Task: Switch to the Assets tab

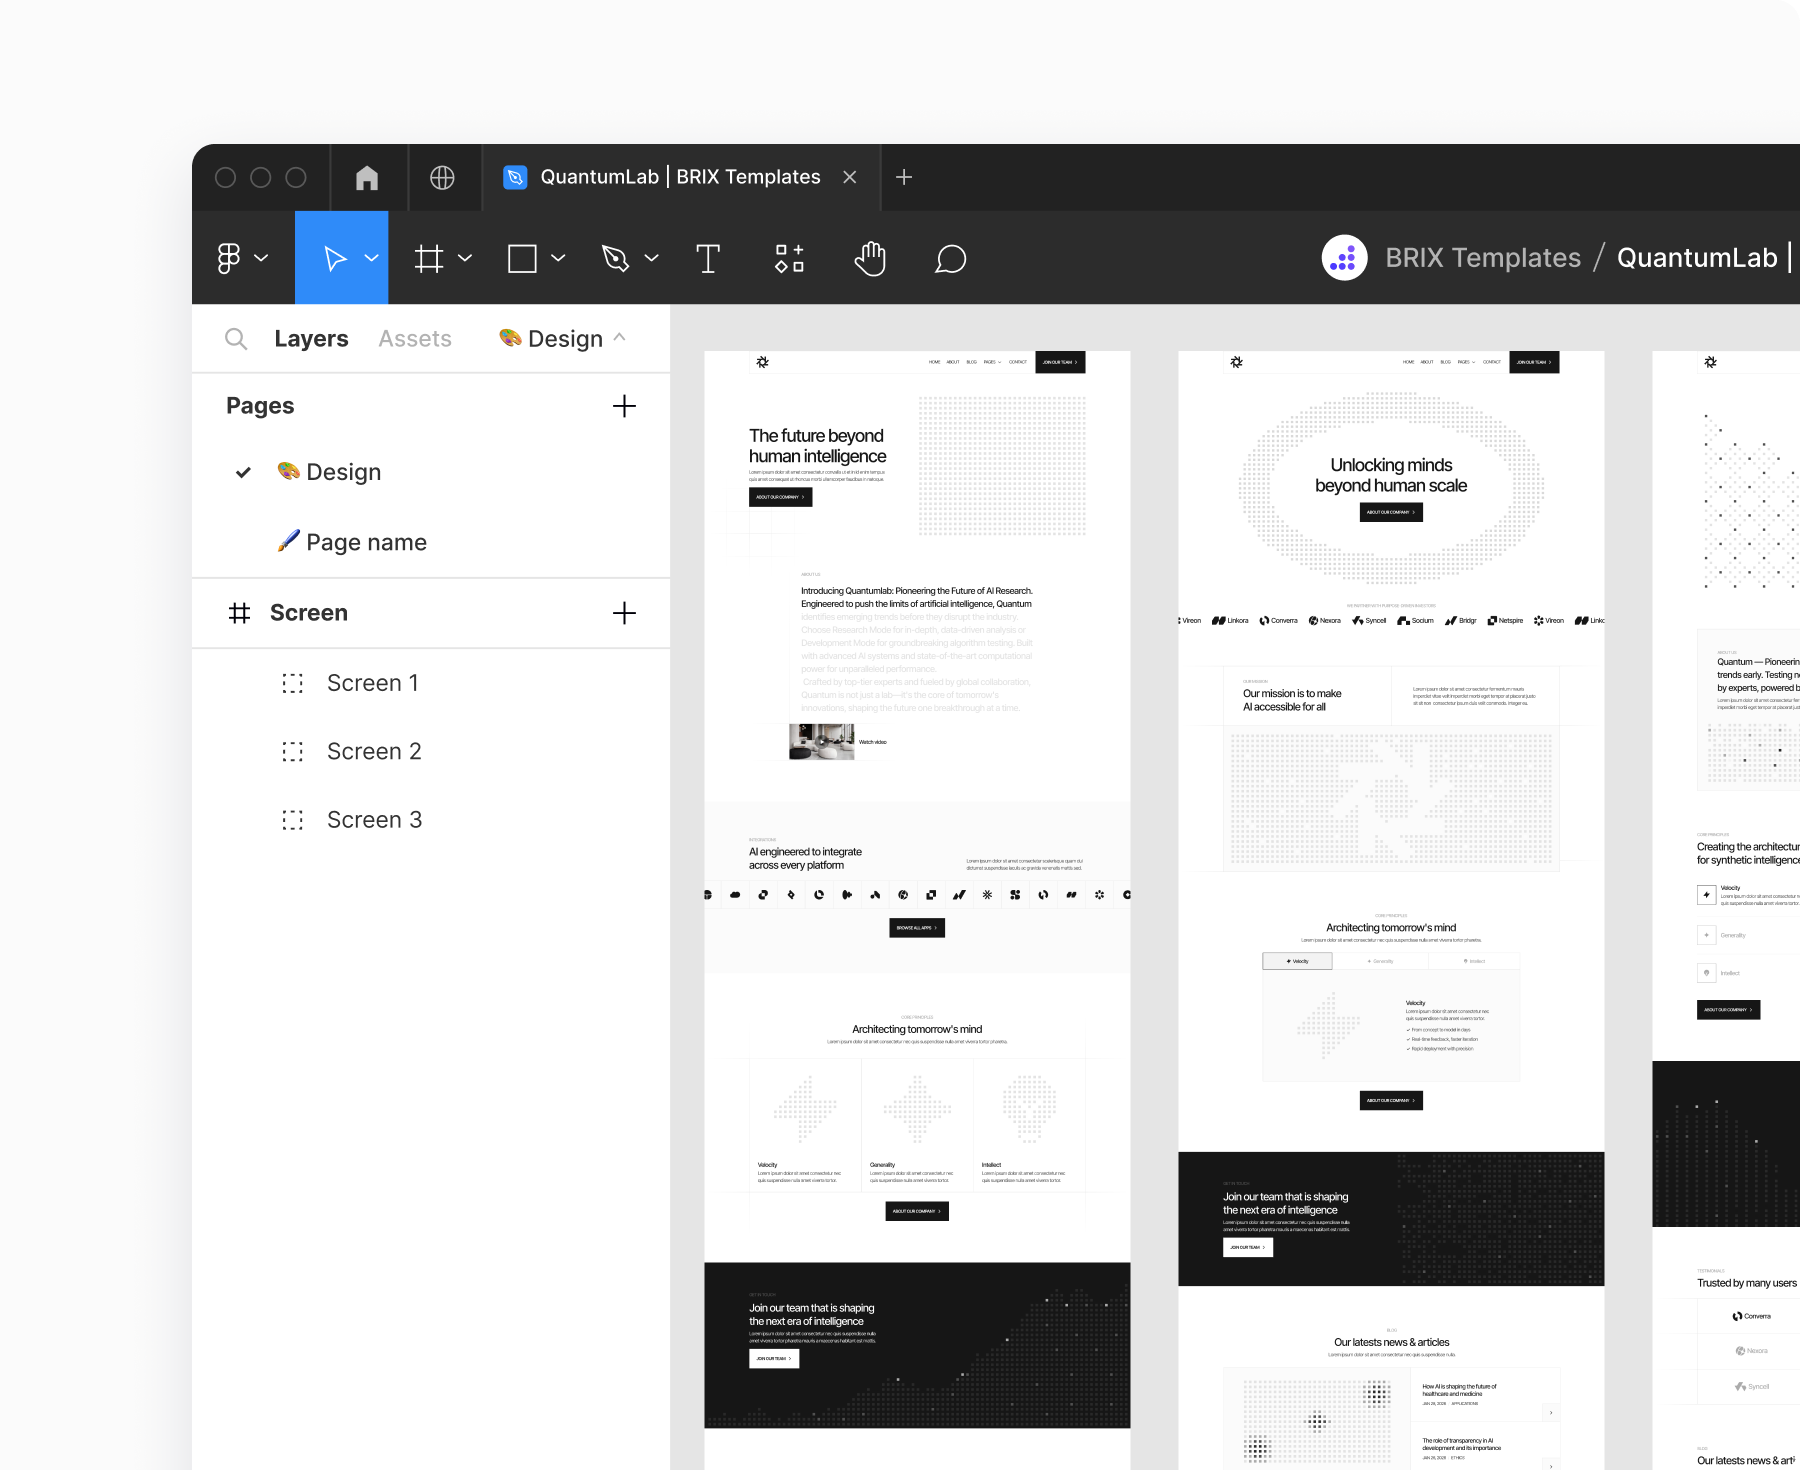Action: click(x=415, y=338)
